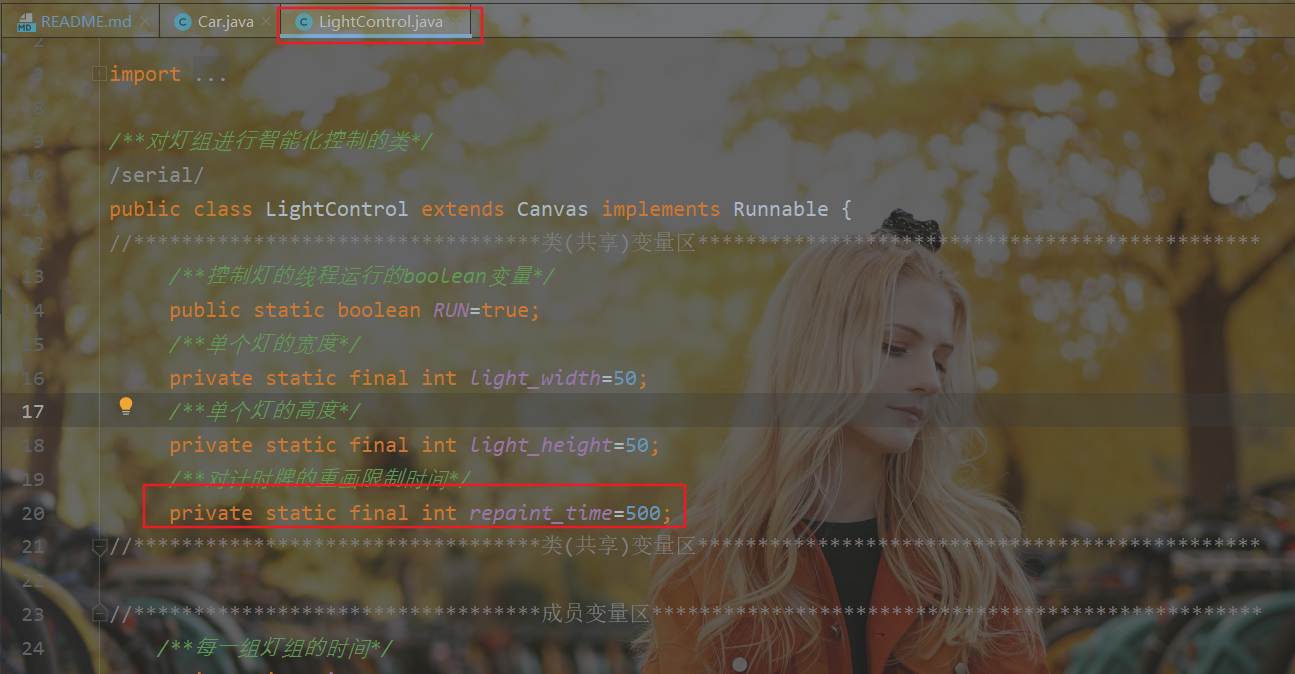The height and width of the screenshot is (674, 1295).
Task: Click line number 16 in gutter
Action: click(x=32, y=378)
